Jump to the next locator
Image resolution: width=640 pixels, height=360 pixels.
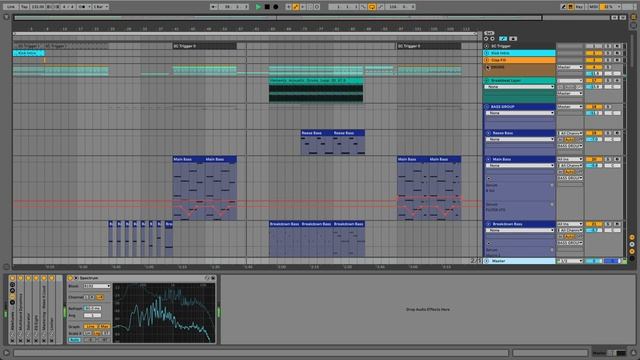pos(493,38)
